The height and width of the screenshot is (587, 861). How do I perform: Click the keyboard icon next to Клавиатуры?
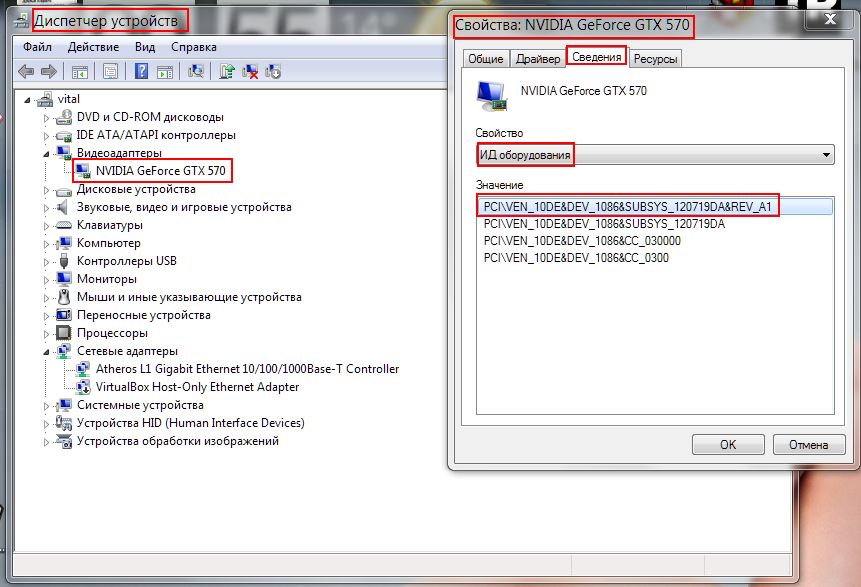64,225
